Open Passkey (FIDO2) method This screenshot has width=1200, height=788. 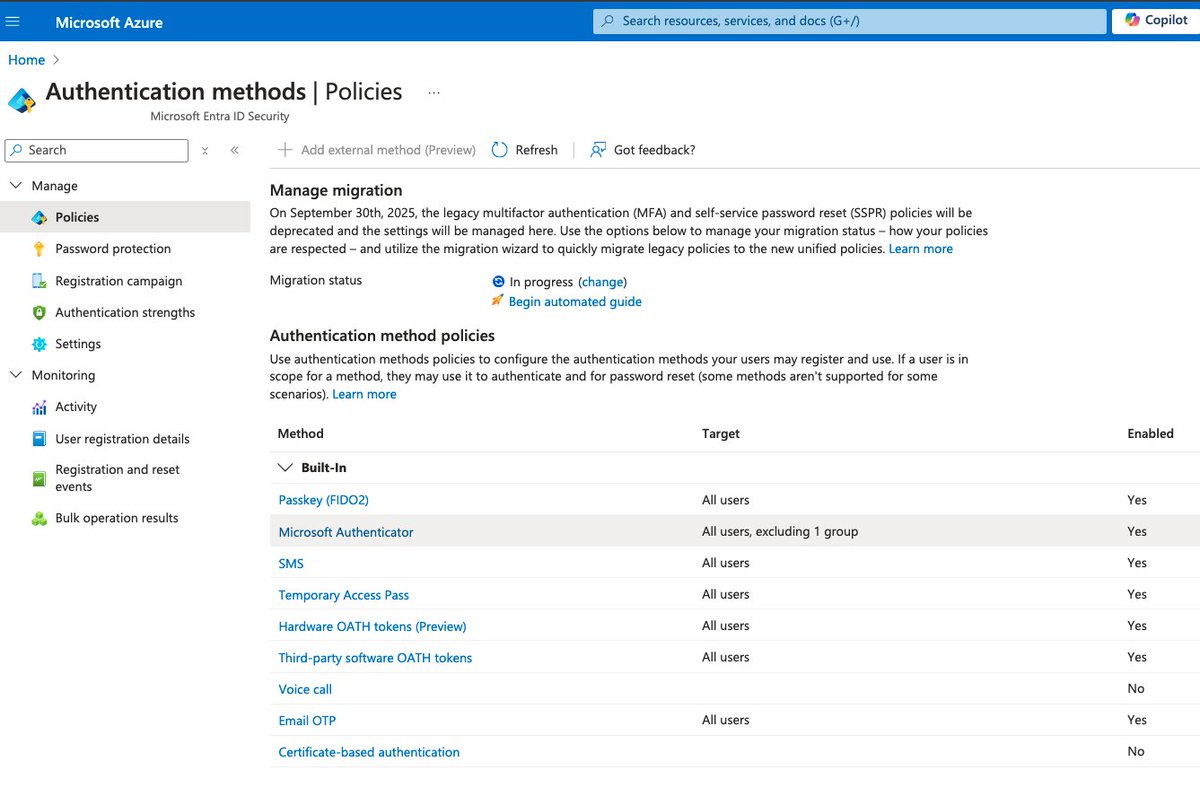pos(324,500)
